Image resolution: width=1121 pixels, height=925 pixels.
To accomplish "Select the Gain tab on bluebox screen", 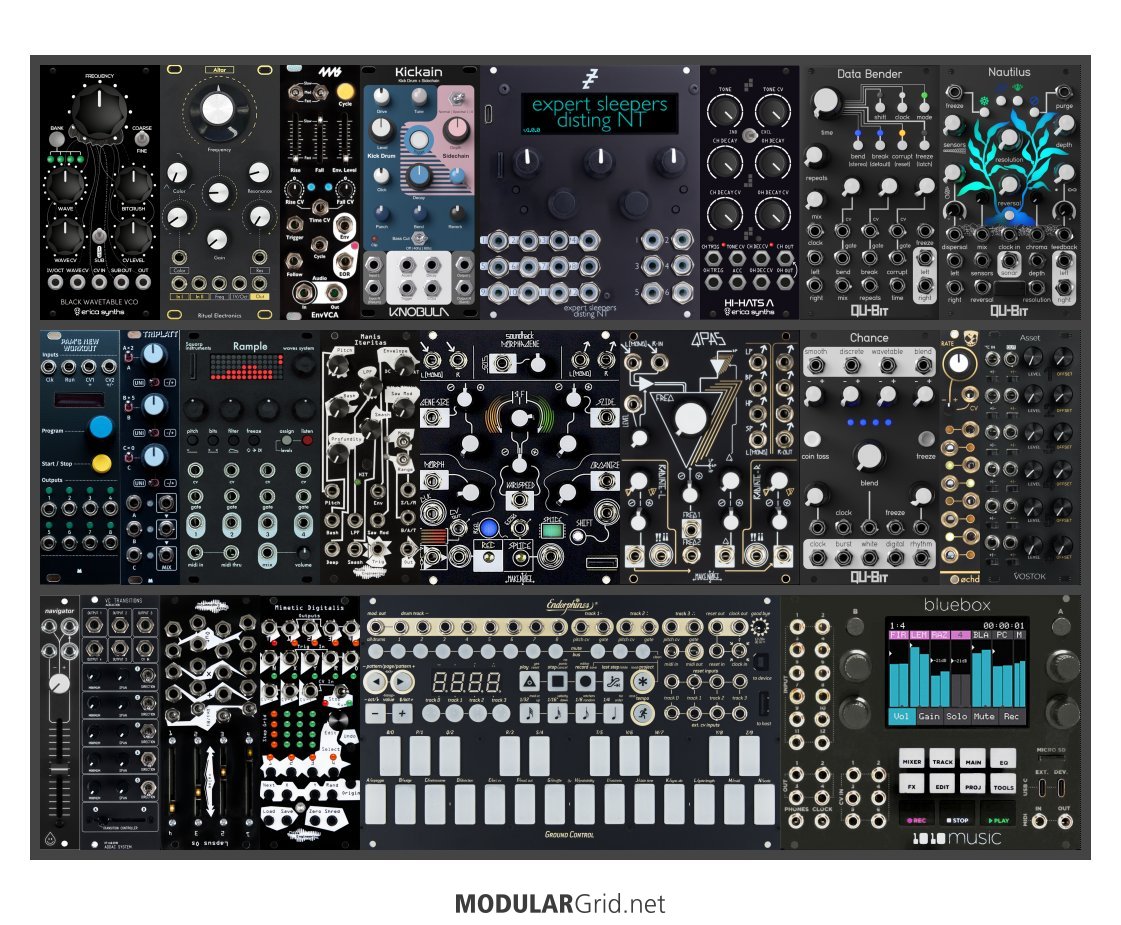I will (x=929, y=716).
